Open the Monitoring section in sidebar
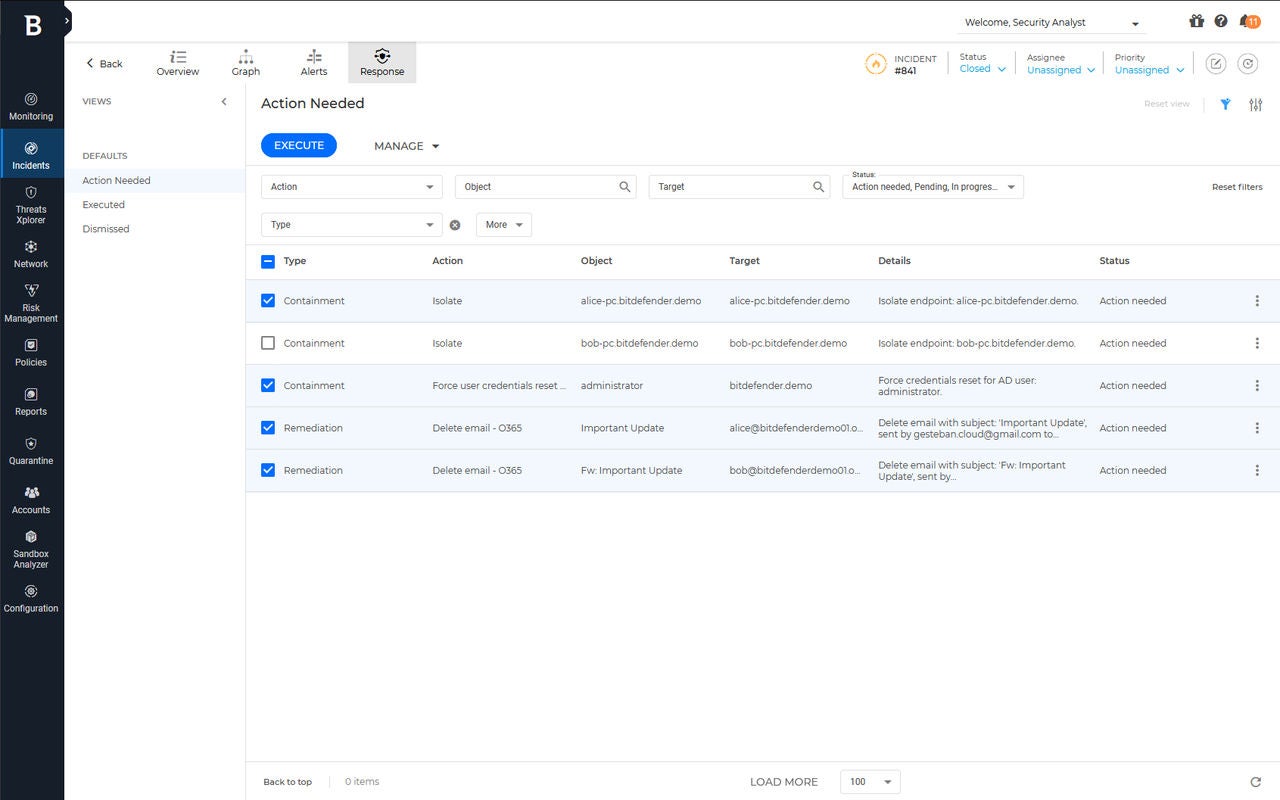This screenshot has height=800, width=1280. pos(31,106)
